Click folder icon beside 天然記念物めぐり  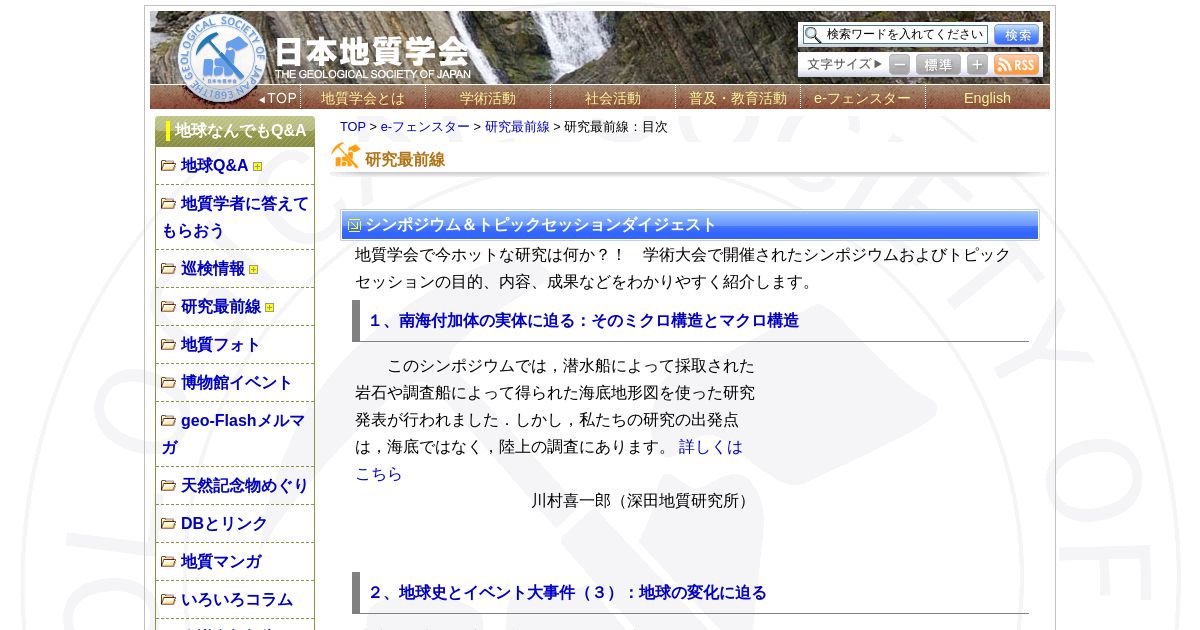click(168, 486)
